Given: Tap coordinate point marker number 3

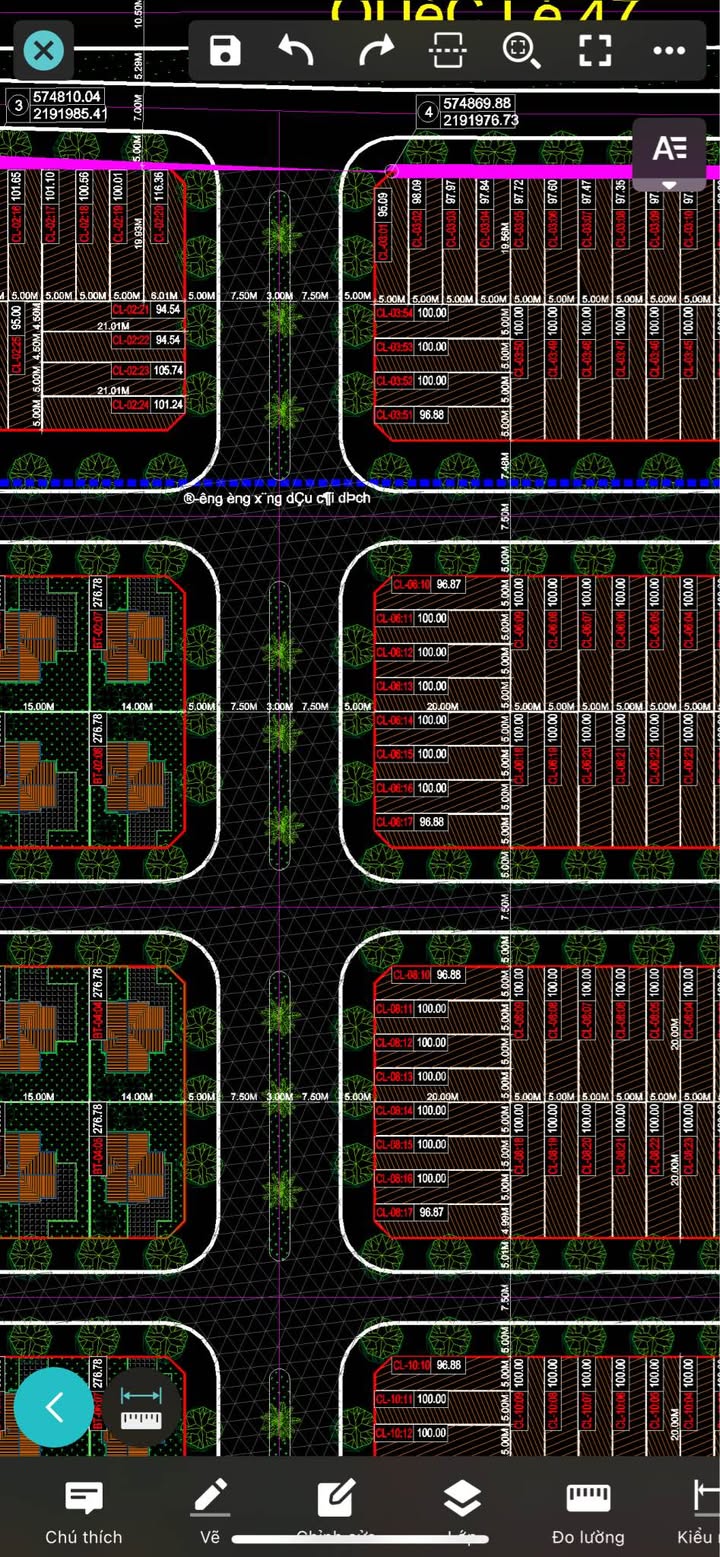Looking at the screenshot, I should tap(17, 105).
